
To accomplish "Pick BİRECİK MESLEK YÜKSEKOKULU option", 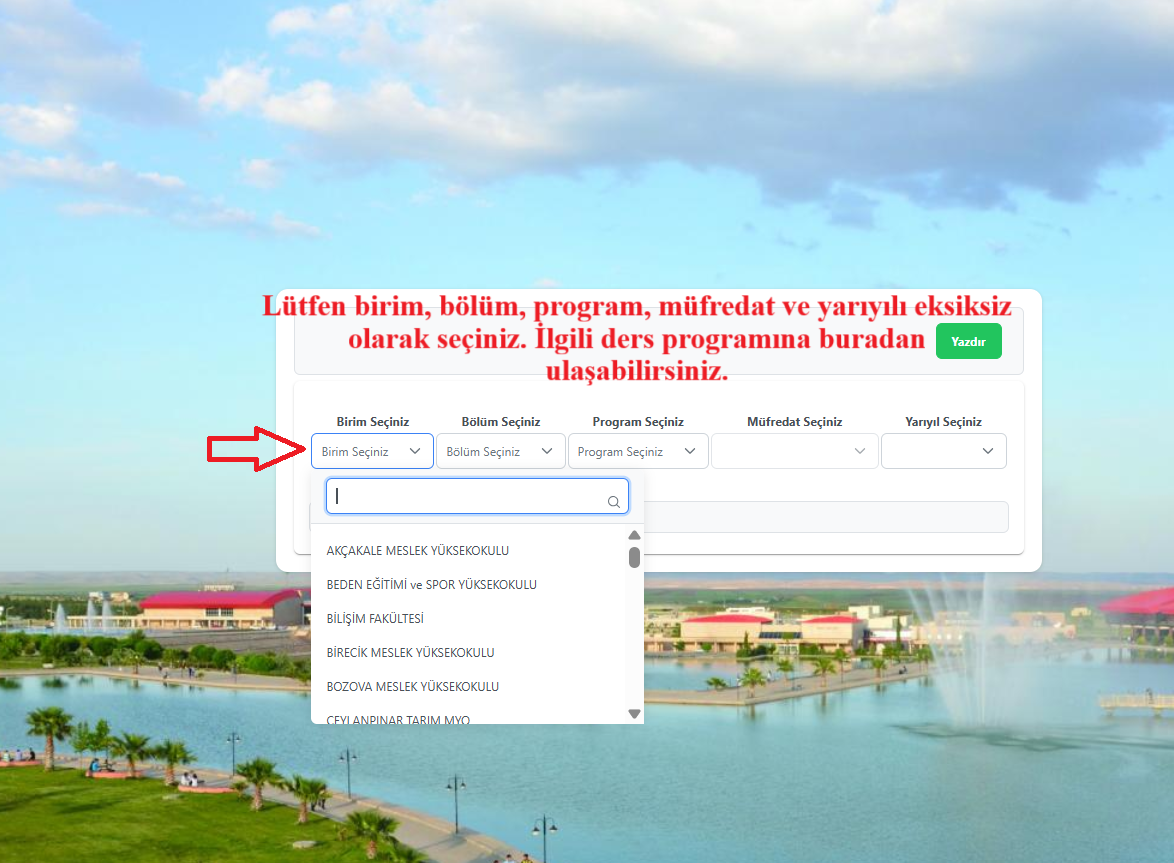I will tap(410, 652).
